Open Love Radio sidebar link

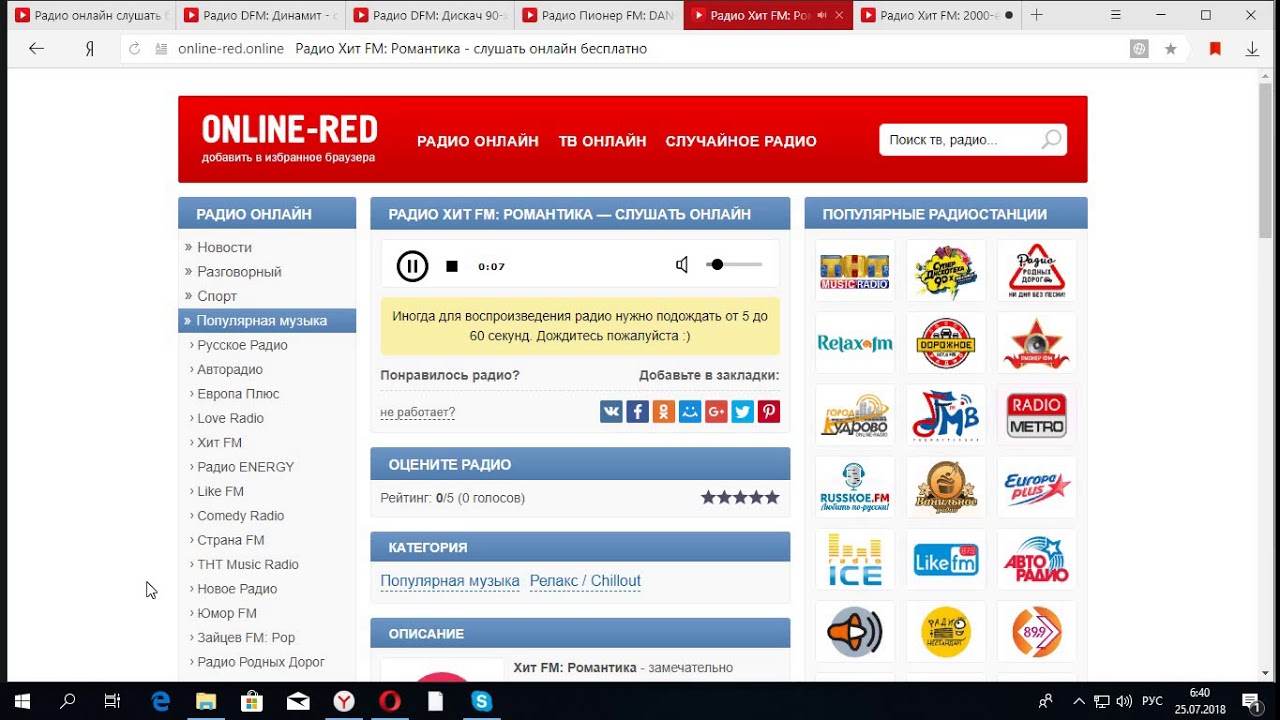(x=230, y=418)
